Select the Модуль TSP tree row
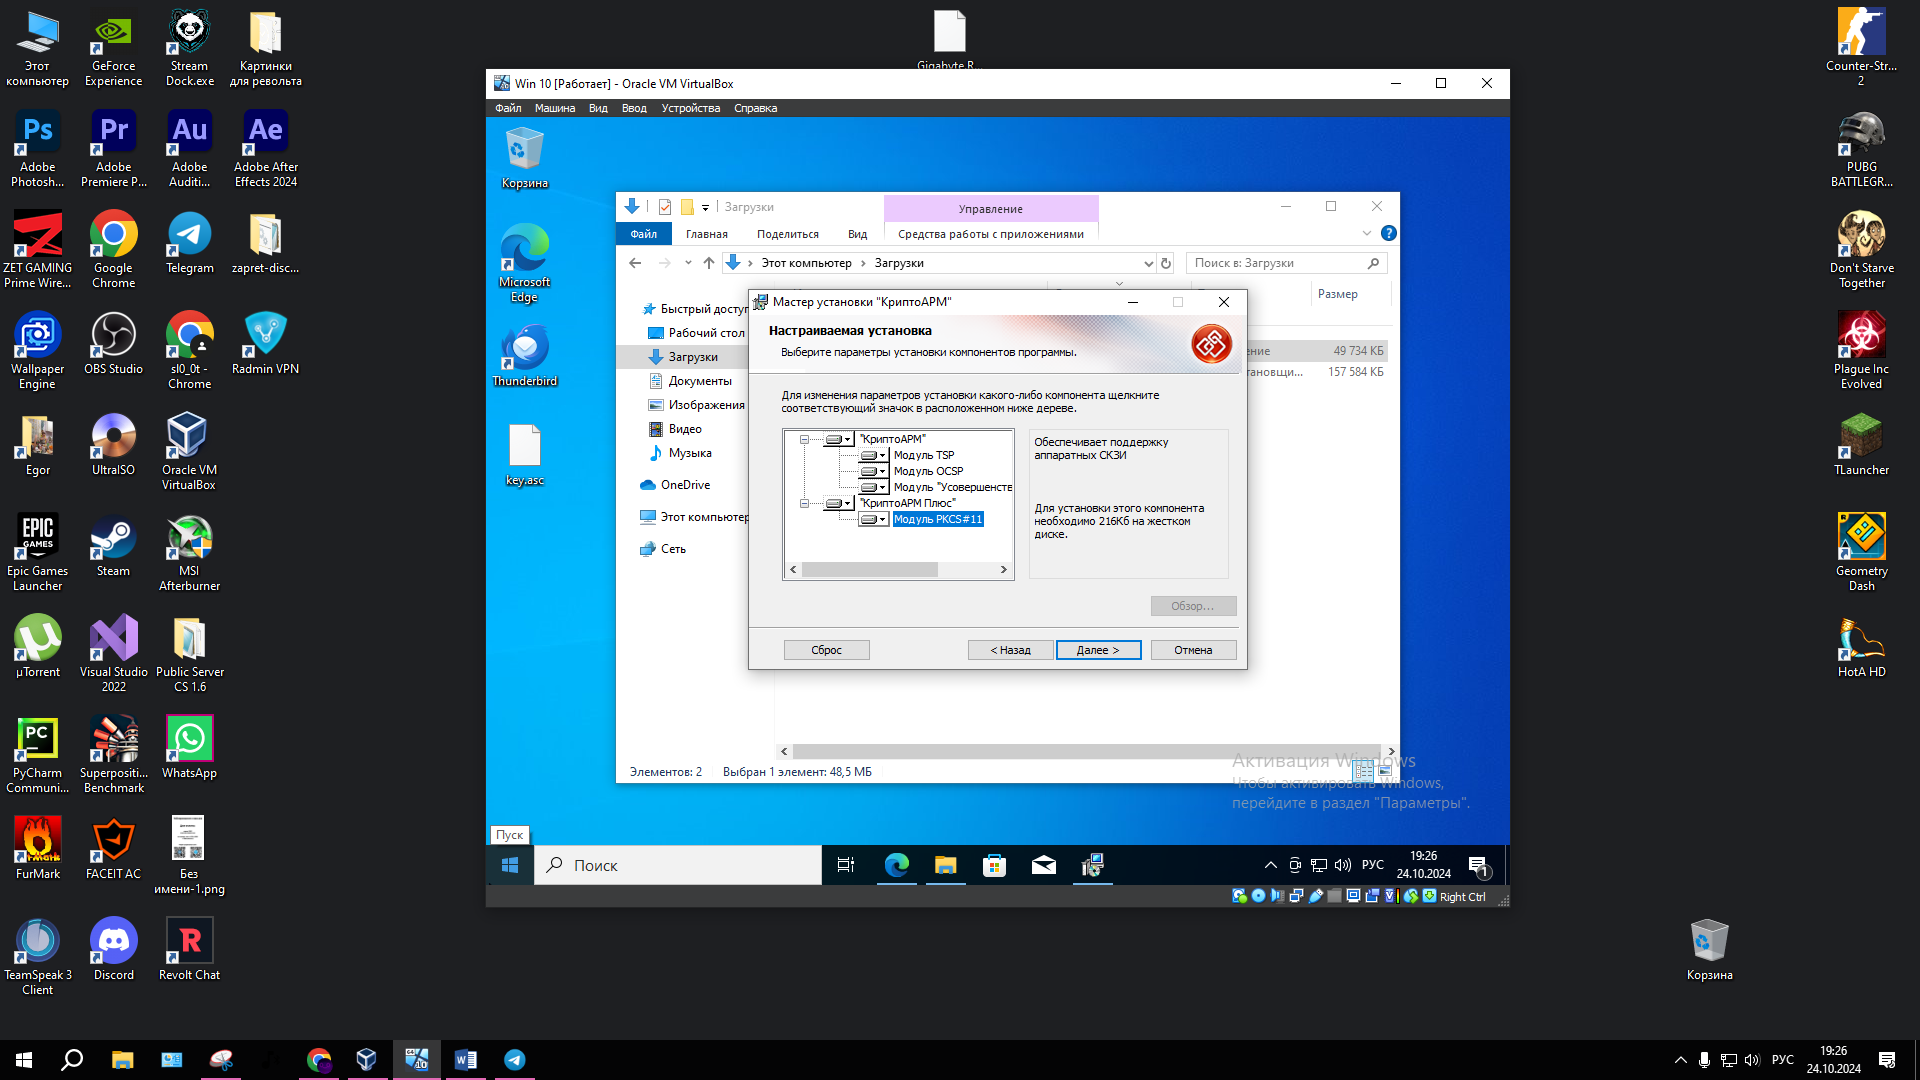The height and width of the screenshot is (1080, 1920). pos(924,455)
